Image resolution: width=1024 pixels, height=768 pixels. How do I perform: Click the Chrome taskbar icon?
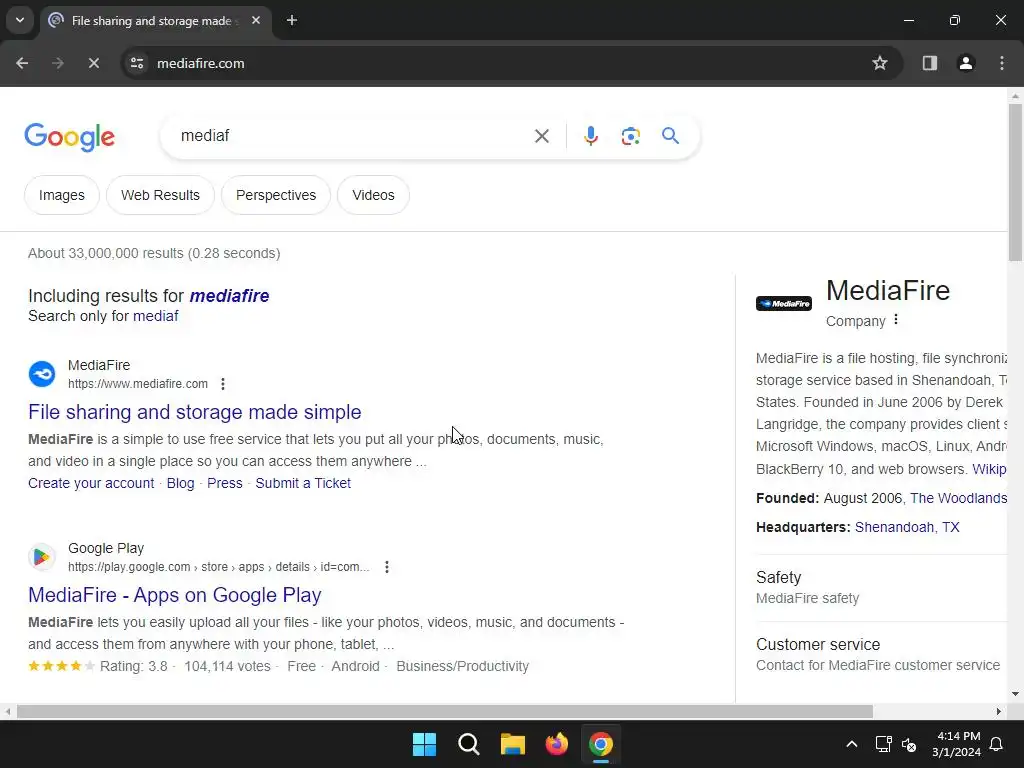point(601,744)
